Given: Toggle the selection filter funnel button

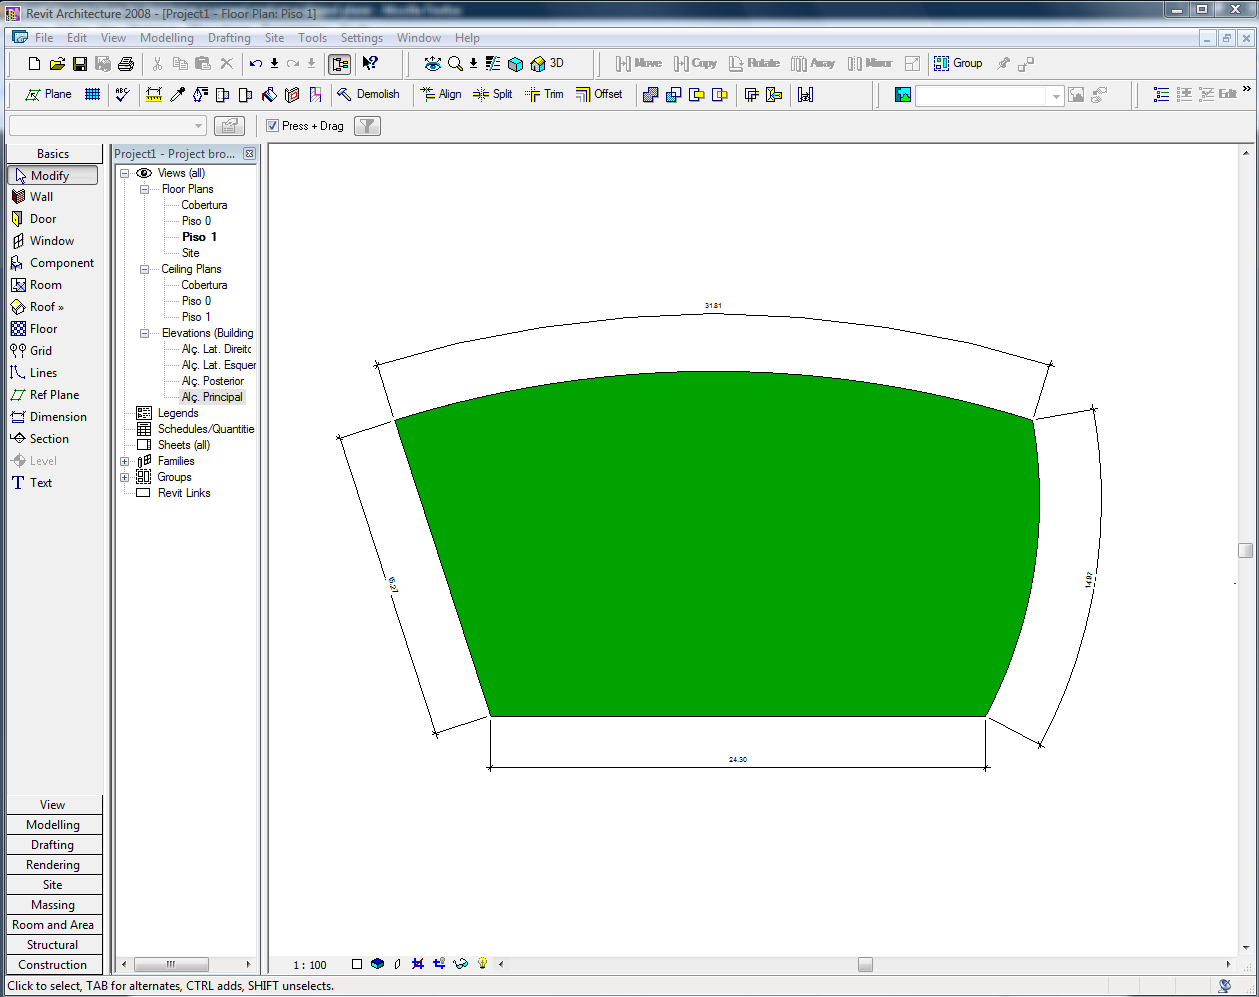Looking at the screenshot, I should tap(368, 126).
